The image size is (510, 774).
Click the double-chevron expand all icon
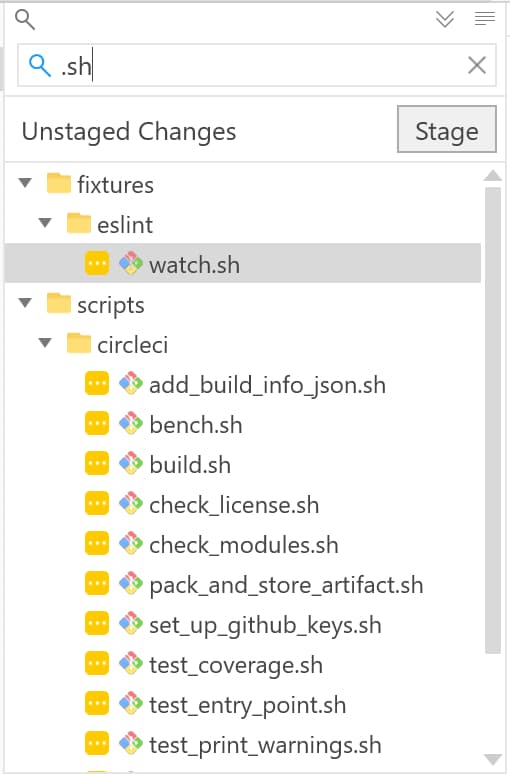[445, 19]
